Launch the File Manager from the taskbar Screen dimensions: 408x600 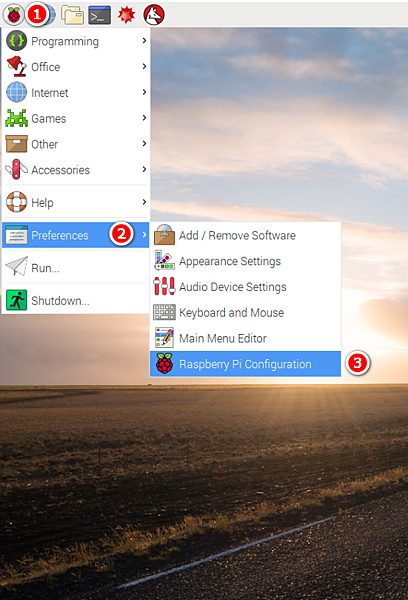(x=73, y=15)
